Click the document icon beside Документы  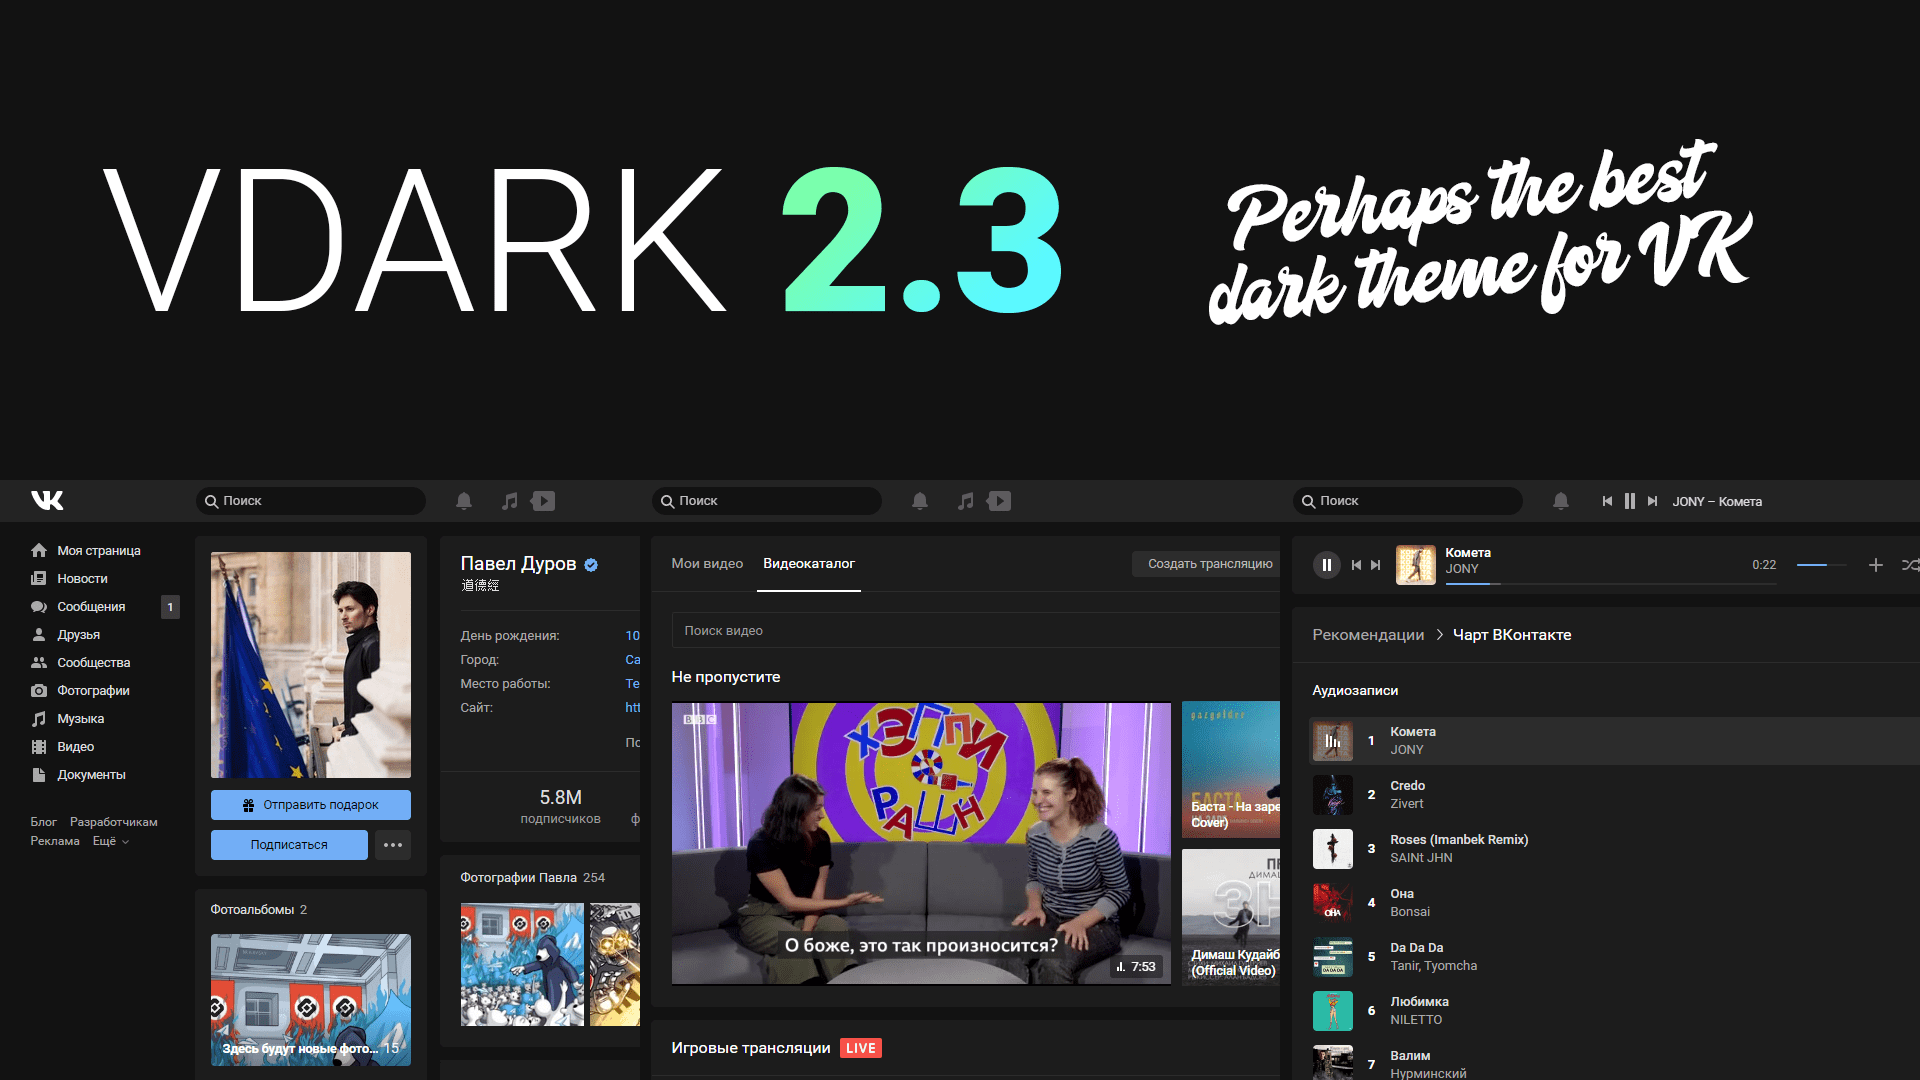(39, 774)
